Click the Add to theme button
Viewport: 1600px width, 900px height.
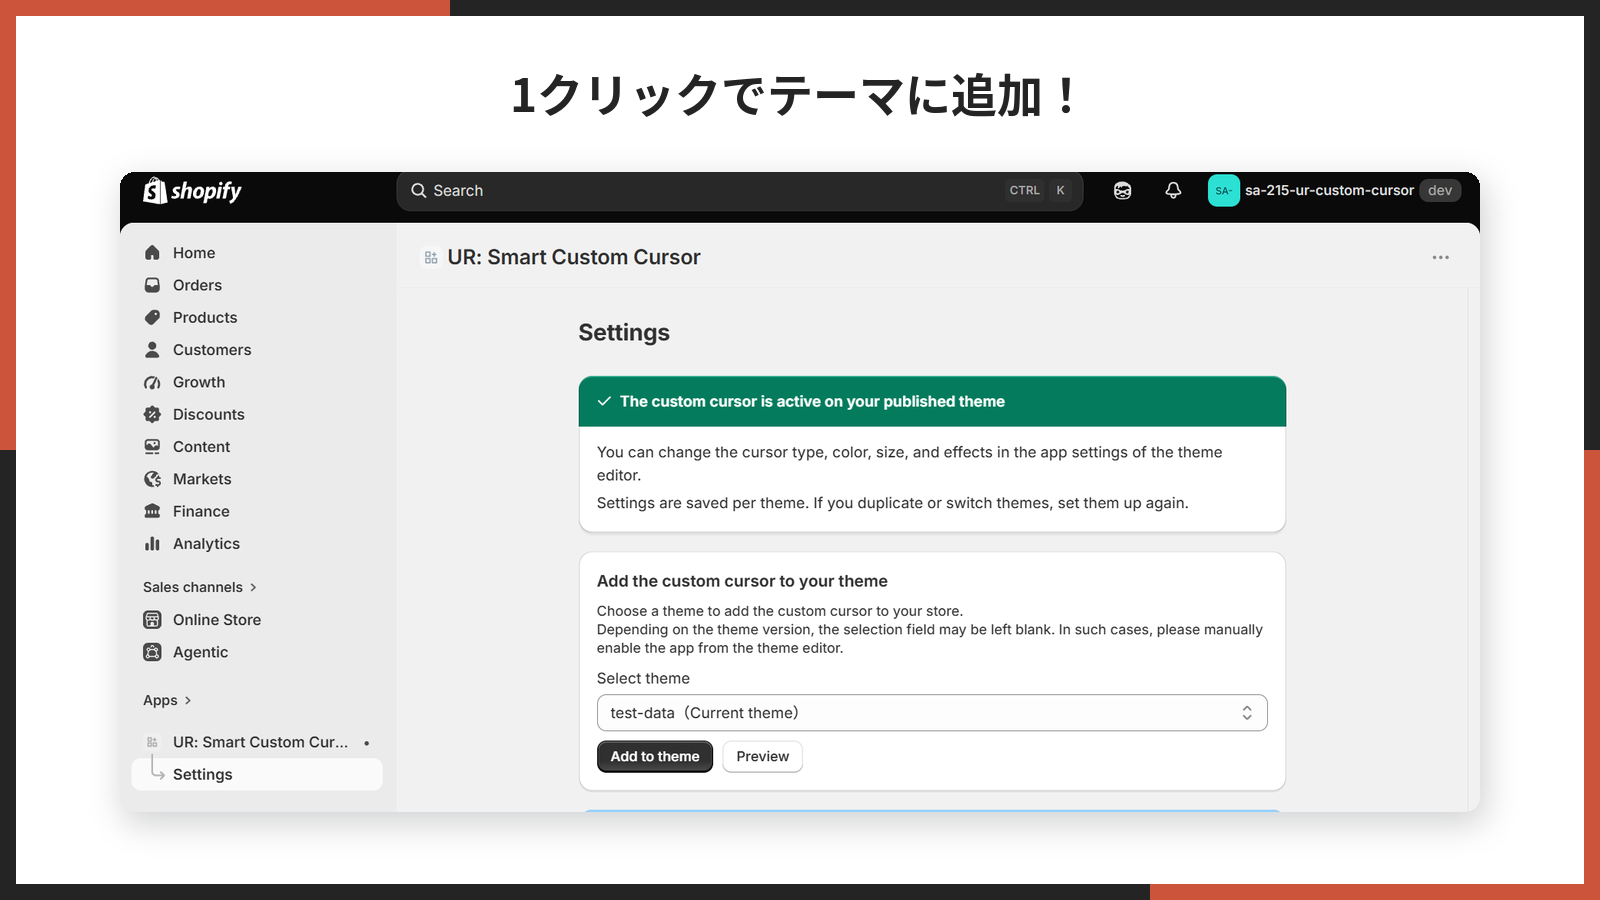655,757
